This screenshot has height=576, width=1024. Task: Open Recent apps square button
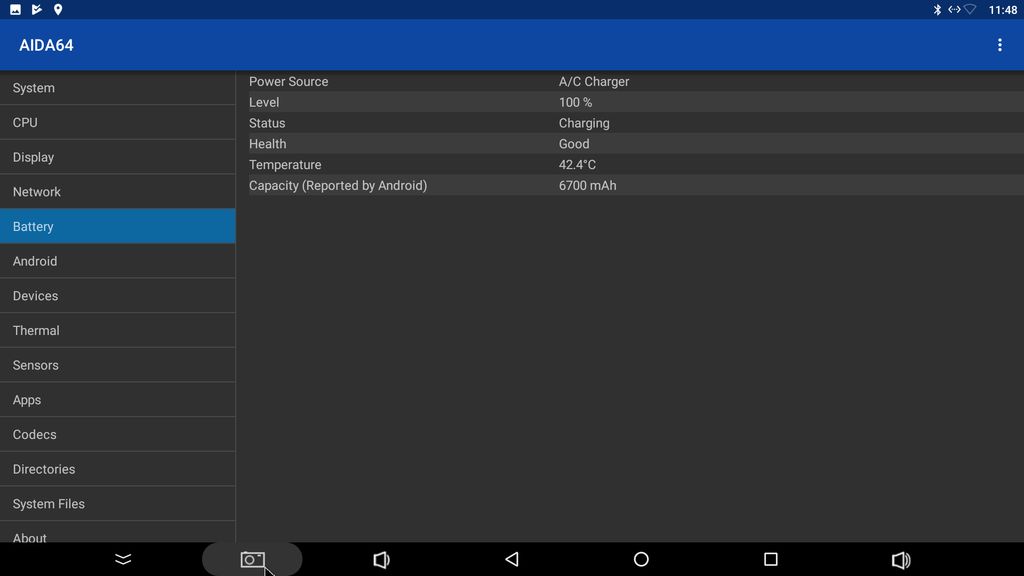point(770,559)
